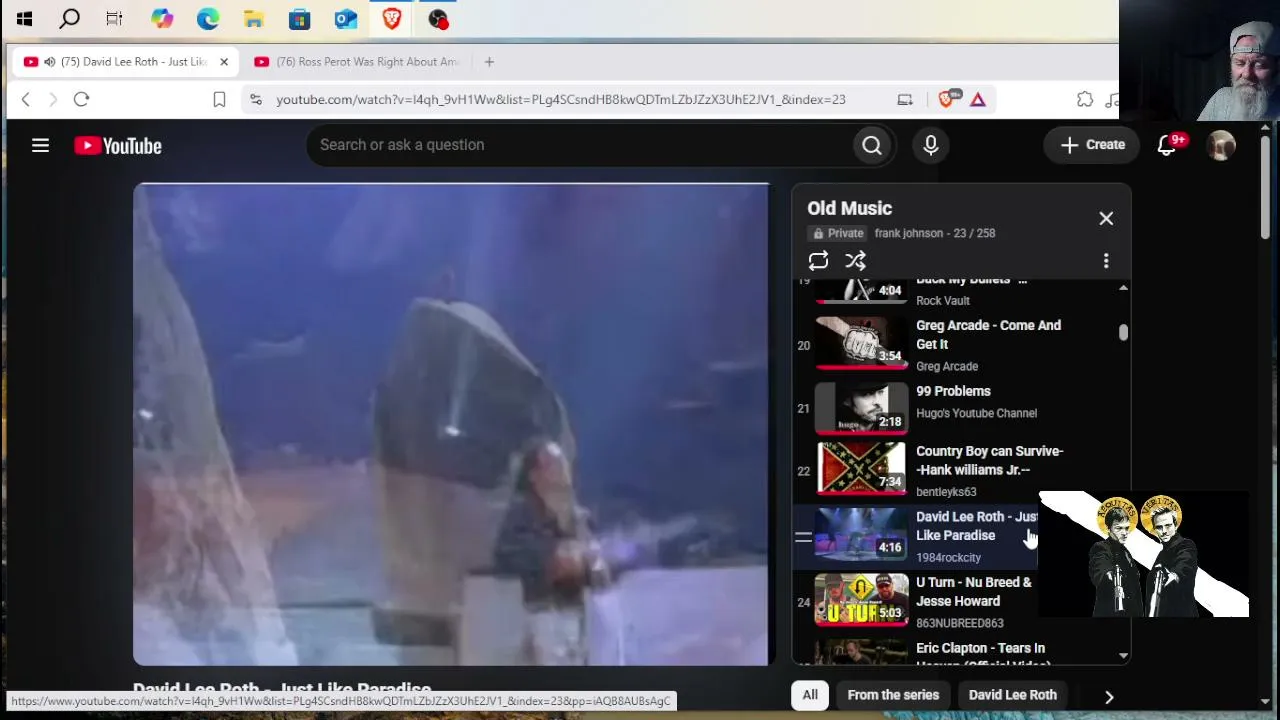This screenshot has height=720, width=1280.
Task: Click the 1984rockcity channel name
Action: [948, 558]
